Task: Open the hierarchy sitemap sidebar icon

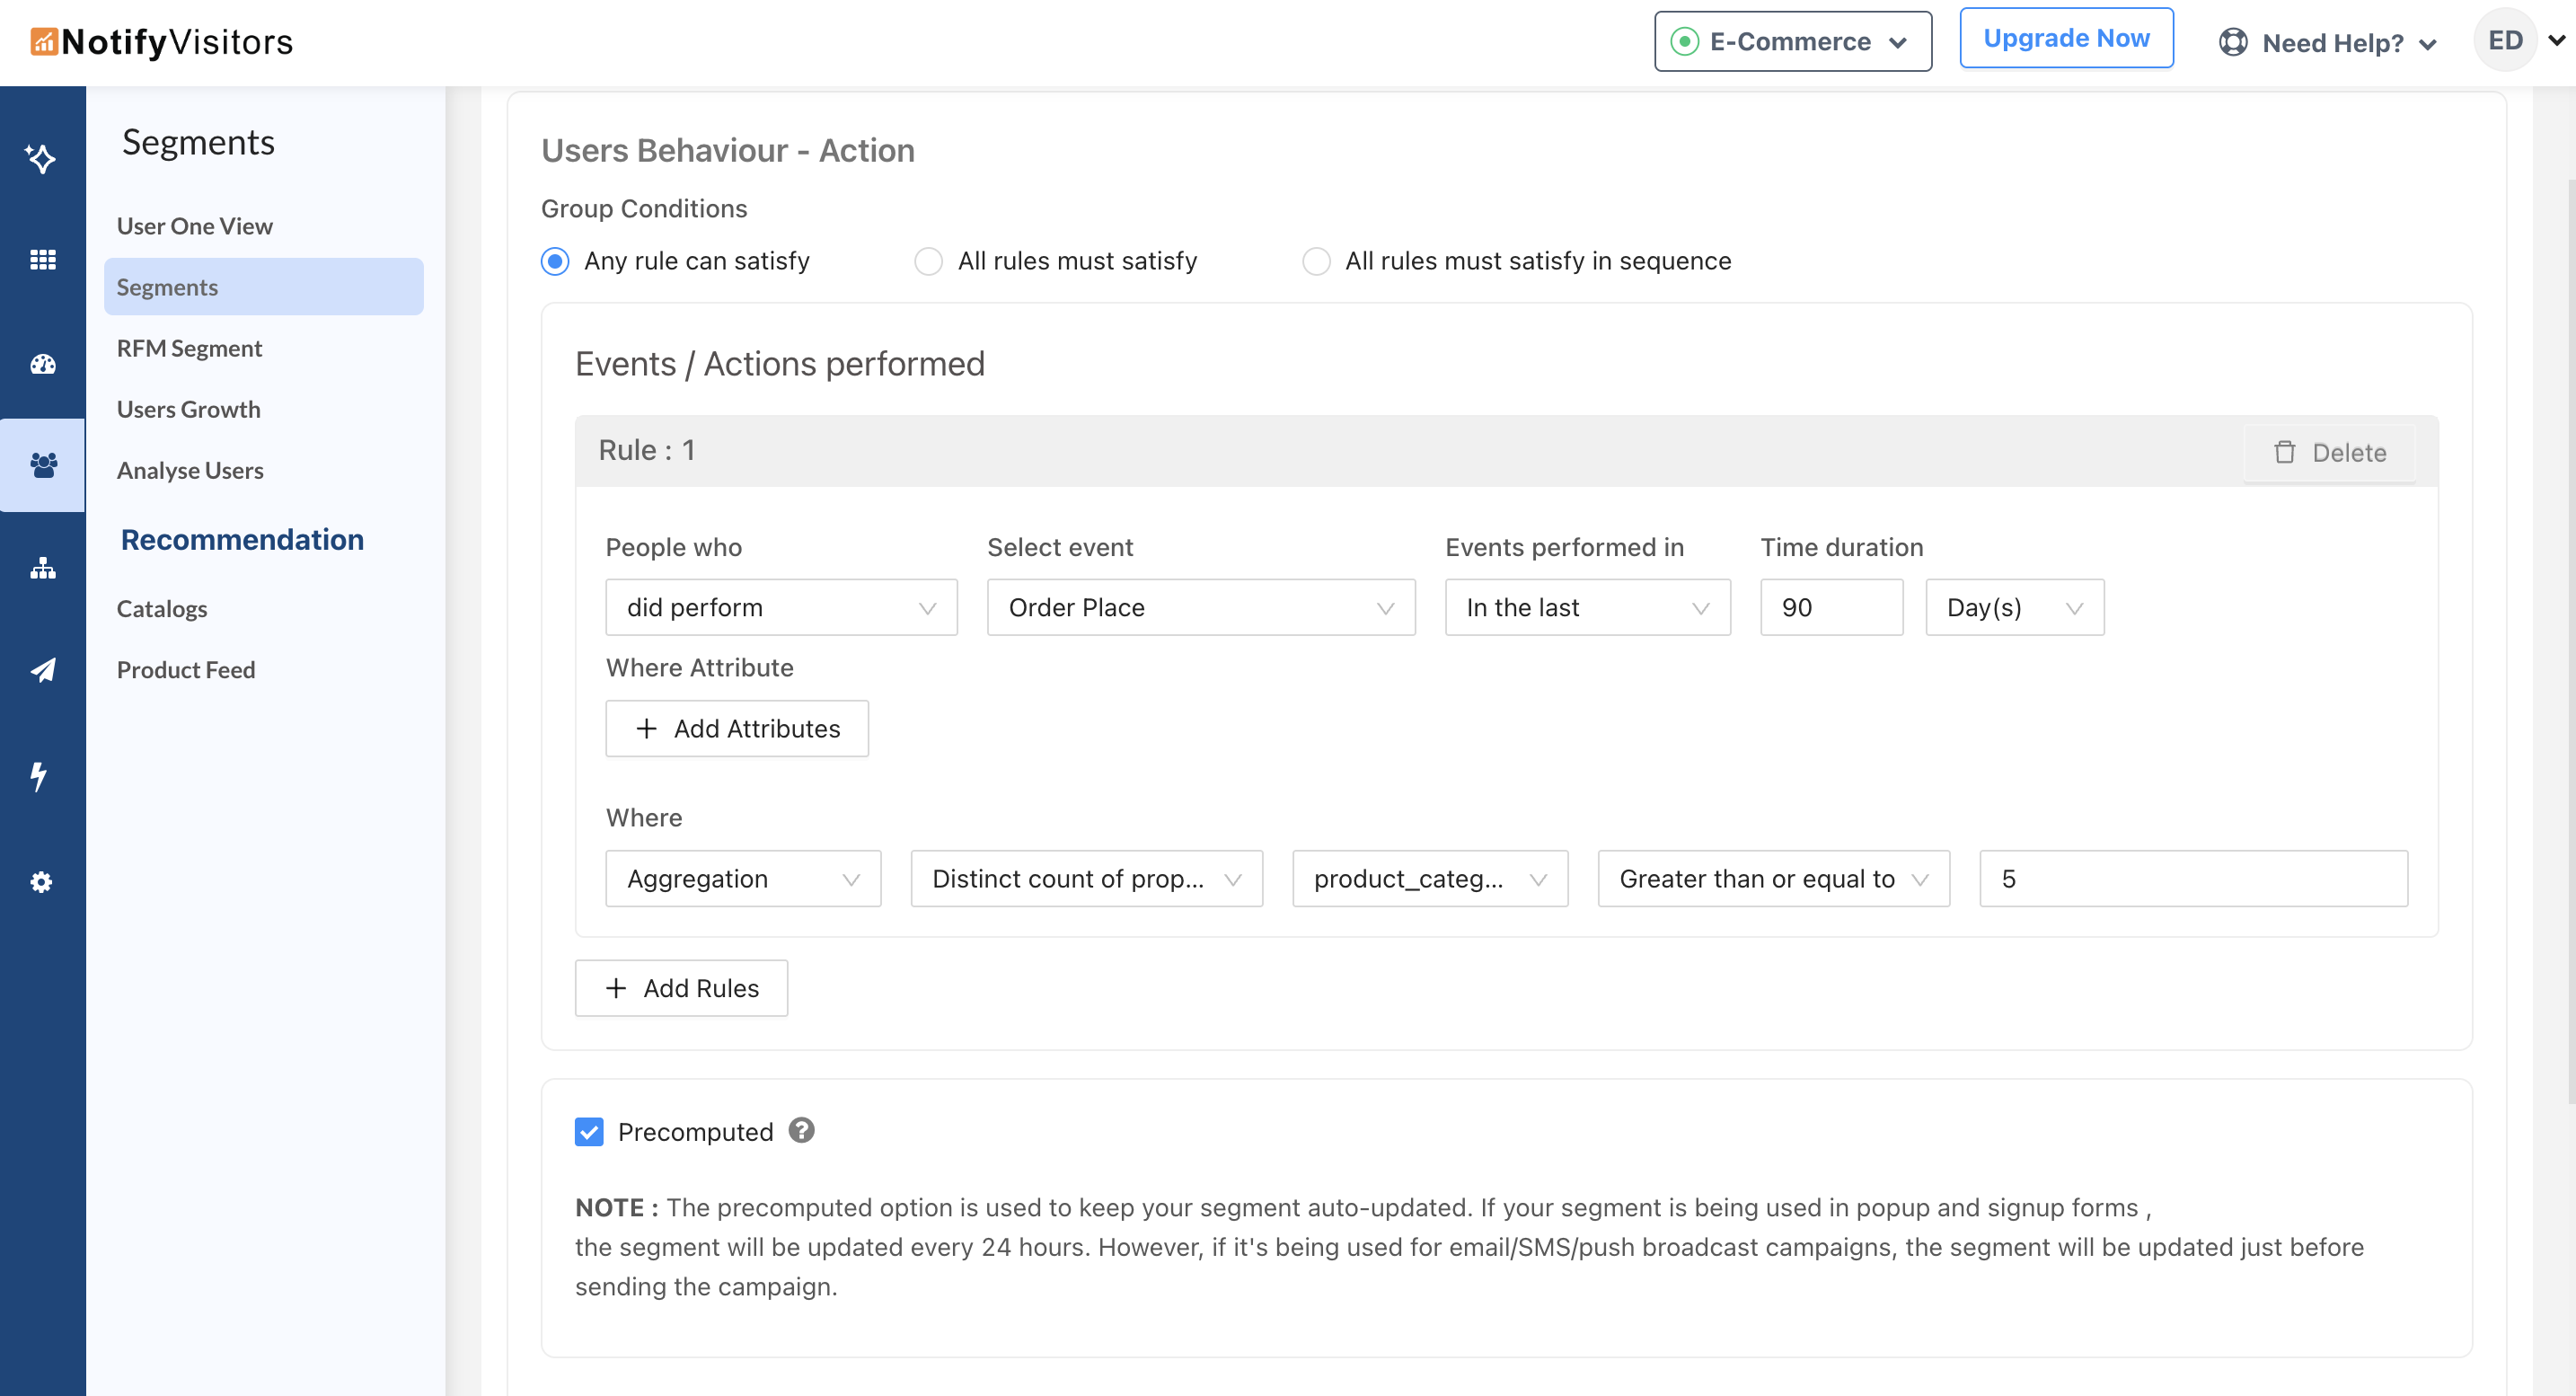Action: coord(42,569)
